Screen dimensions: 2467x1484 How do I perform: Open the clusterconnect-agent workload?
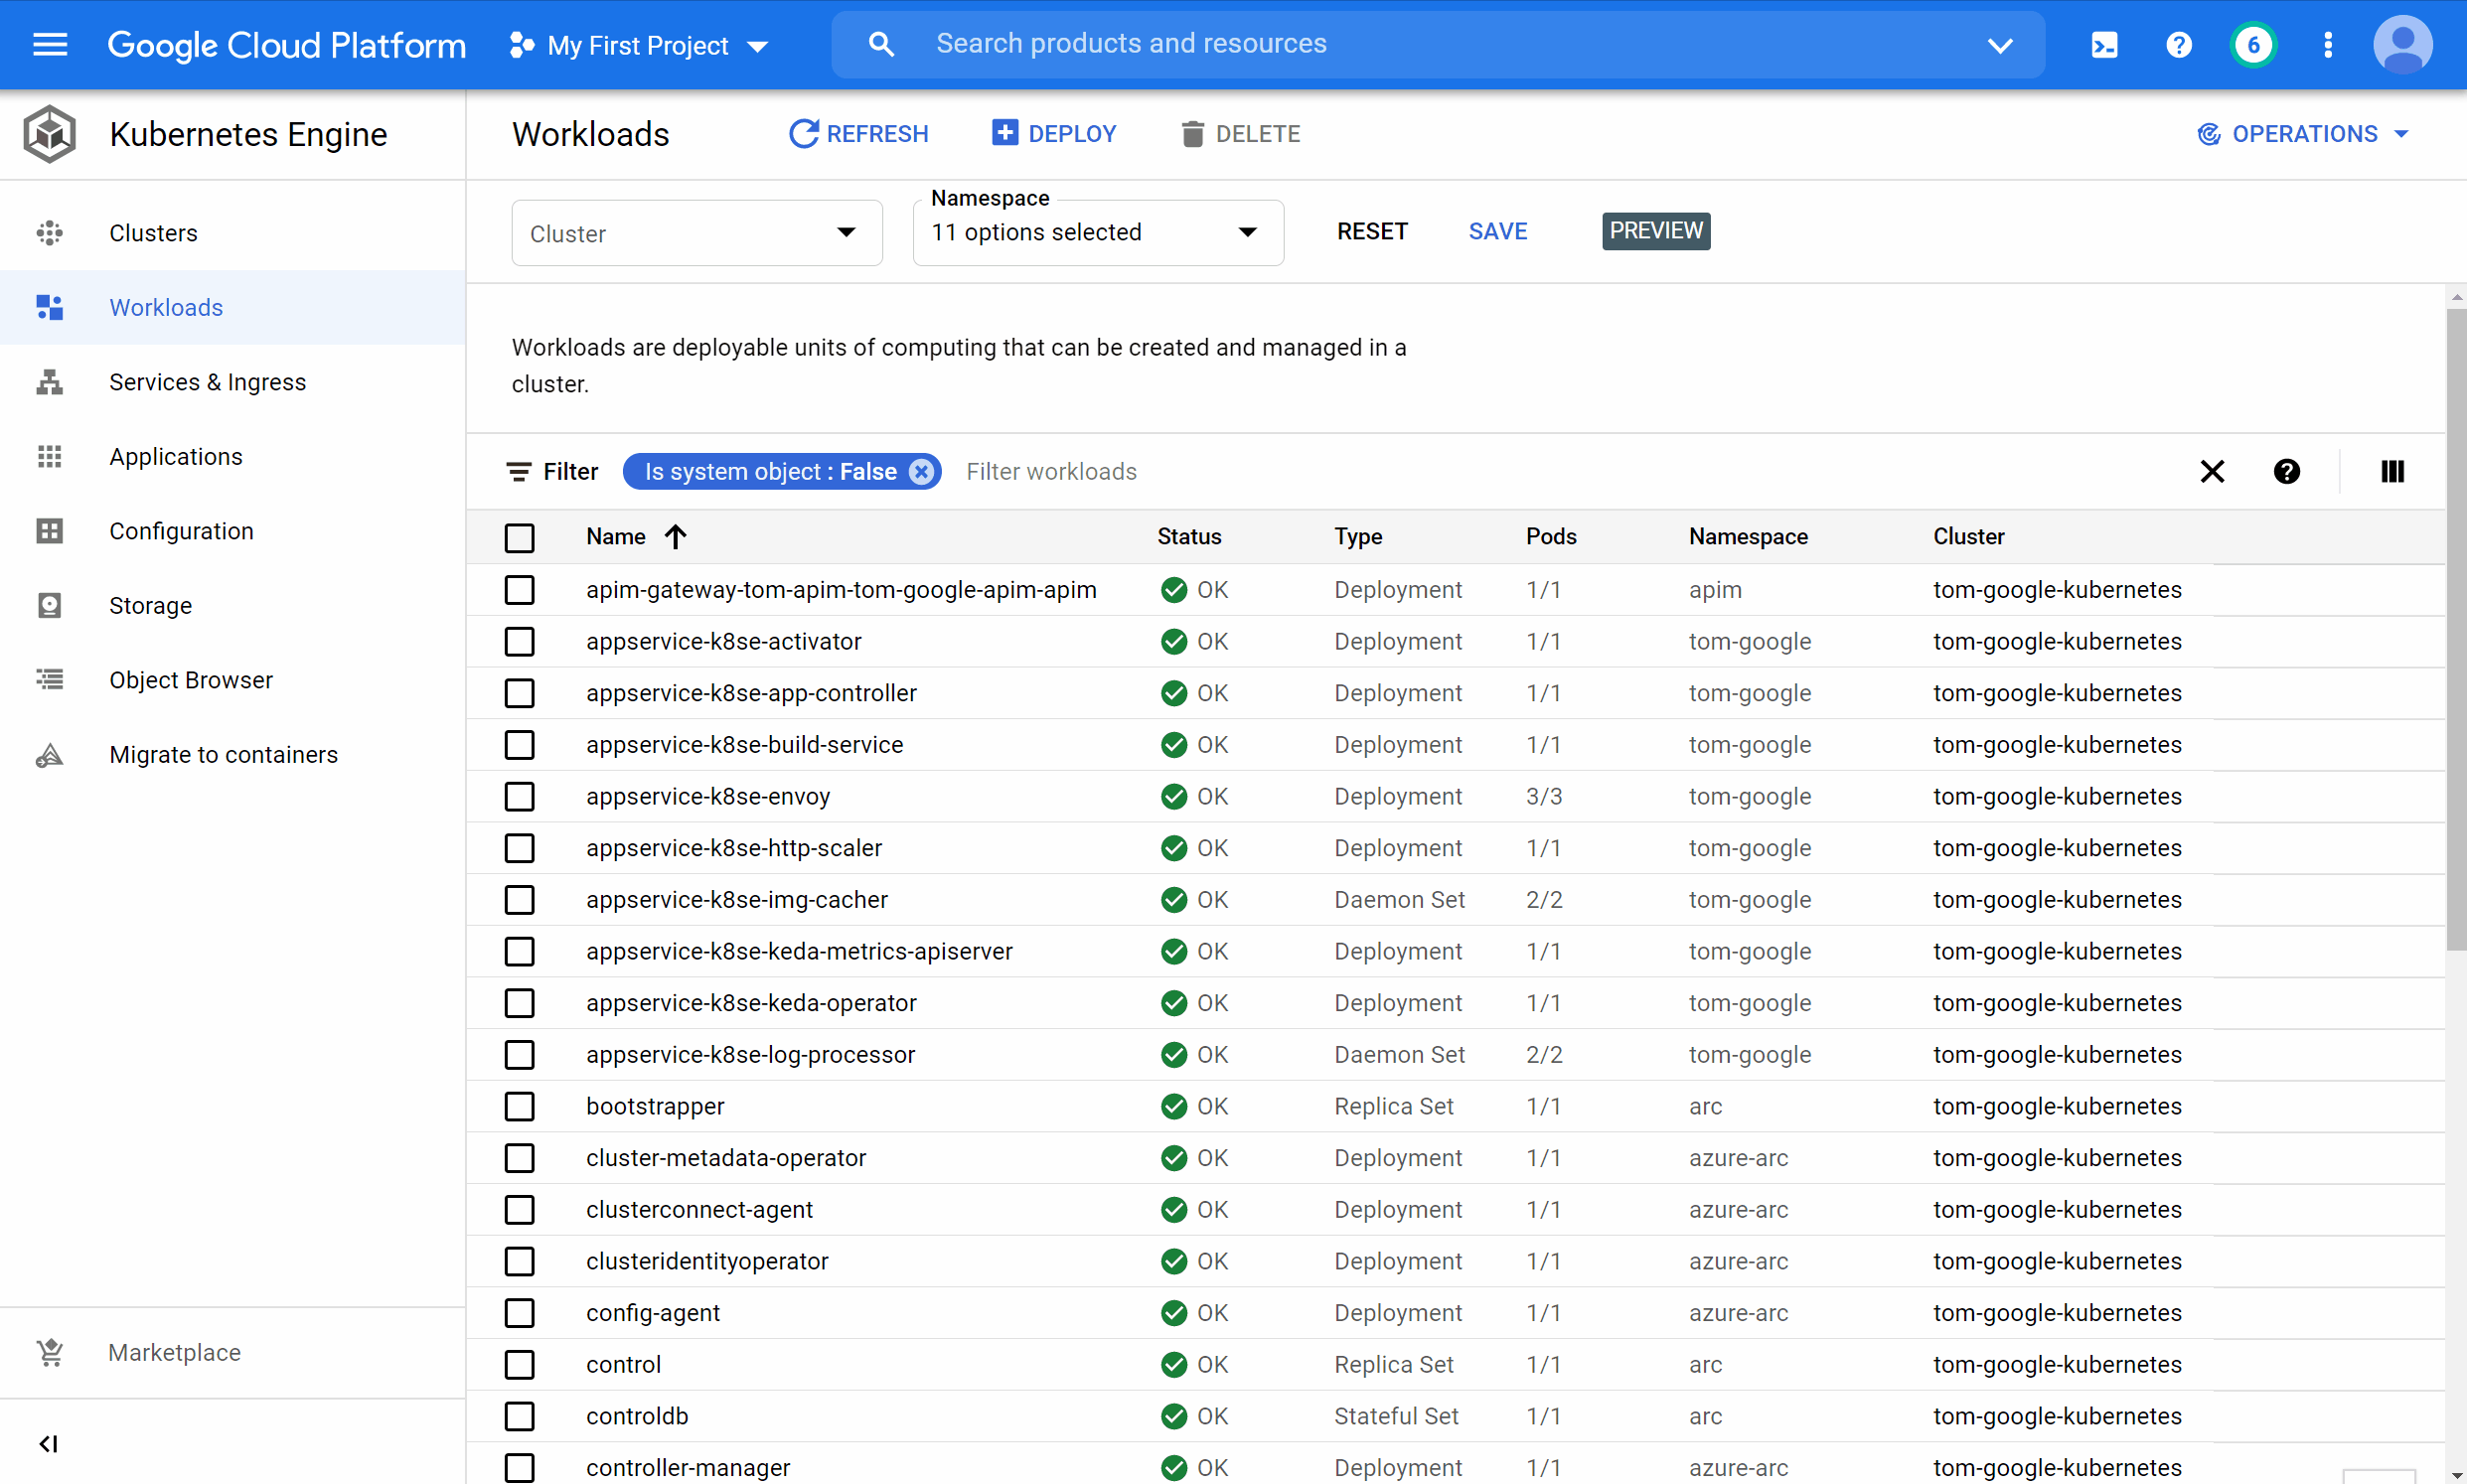pyautogui.click(x=699, y=1209)
